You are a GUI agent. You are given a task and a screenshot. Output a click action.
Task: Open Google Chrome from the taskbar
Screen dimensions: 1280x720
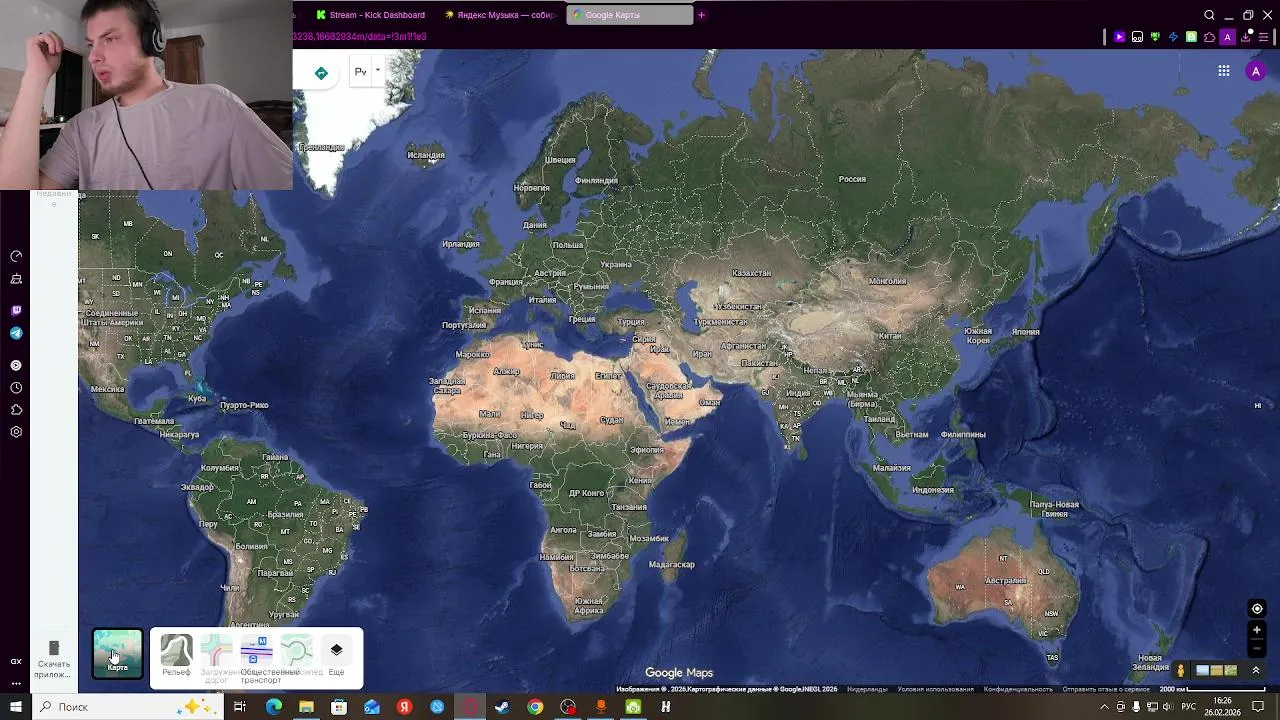click(x=536, y=707)
